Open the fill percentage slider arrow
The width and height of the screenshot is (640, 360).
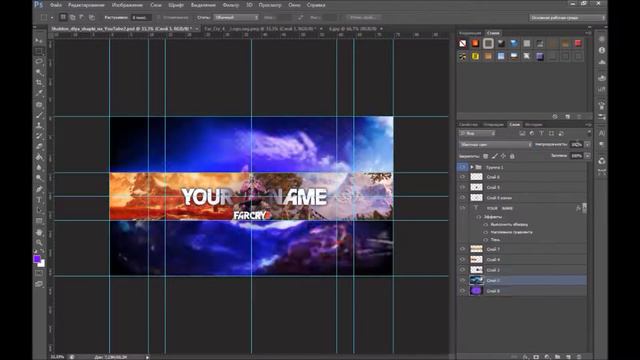tap(587, 156)
